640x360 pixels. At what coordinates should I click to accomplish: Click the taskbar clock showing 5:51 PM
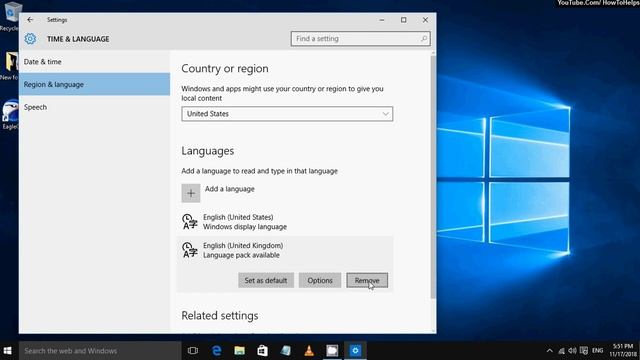(x=623, y=351)
